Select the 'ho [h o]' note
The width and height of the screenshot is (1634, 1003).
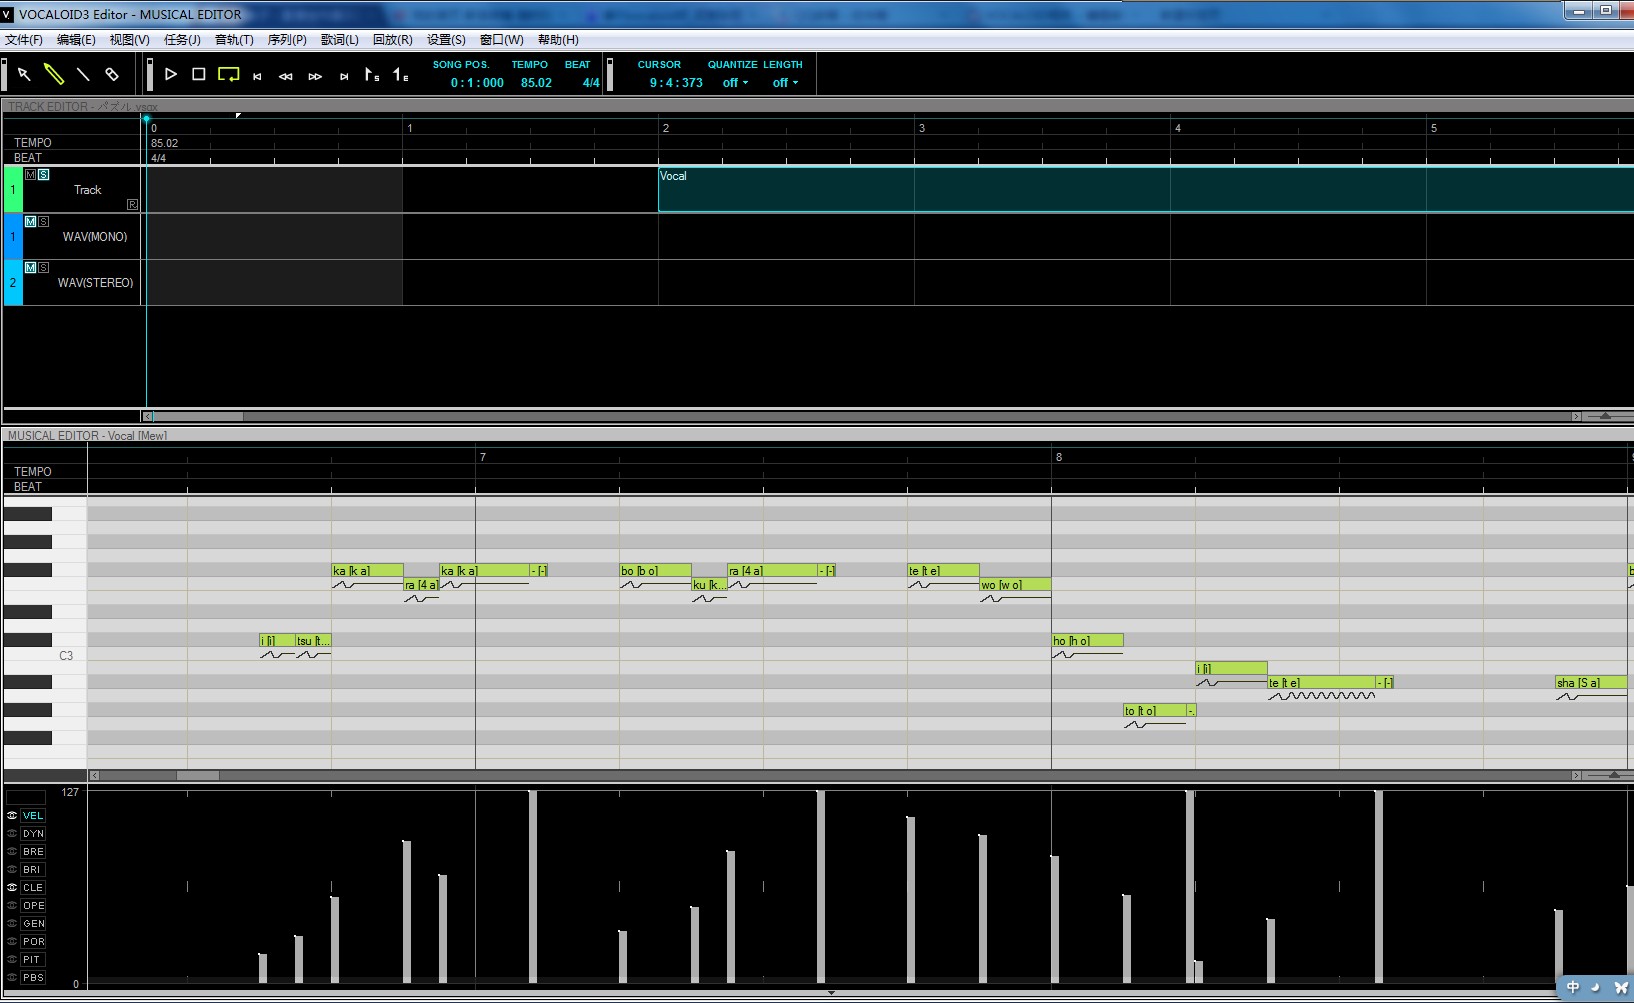tap(1087, 640)
